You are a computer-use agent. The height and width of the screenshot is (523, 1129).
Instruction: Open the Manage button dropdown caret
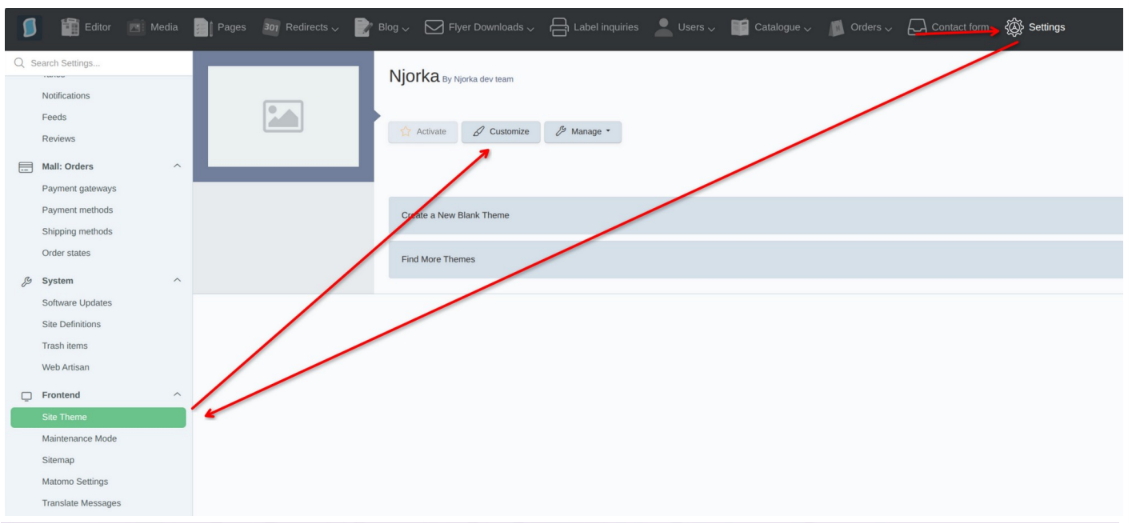608,132
